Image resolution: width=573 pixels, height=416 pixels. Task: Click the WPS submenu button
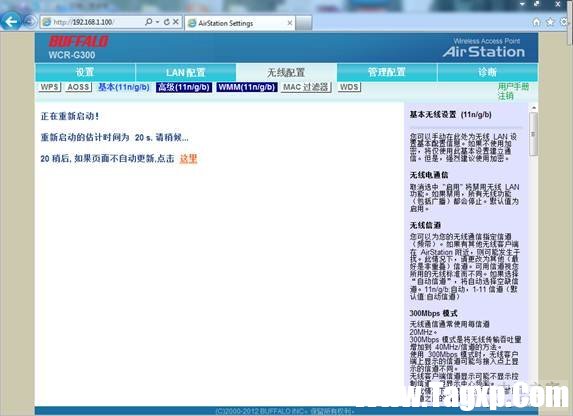[x=50, y=87]
